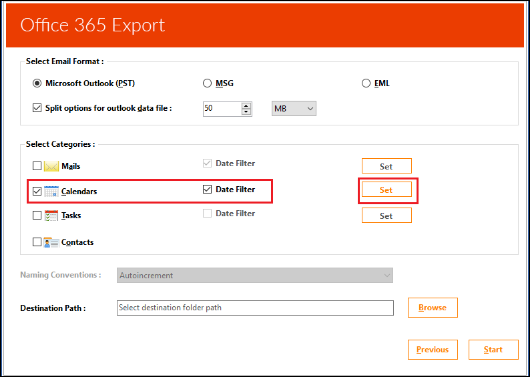530x377 pixels.
Task: Select Microsoft Outlook (PST) format
Action: click(x=37, y=83)
